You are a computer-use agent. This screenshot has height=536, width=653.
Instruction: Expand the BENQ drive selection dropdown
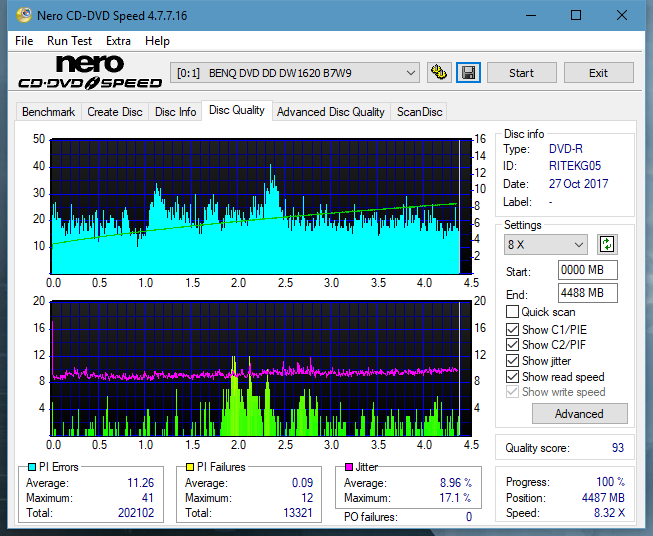(x=295, y=73)
